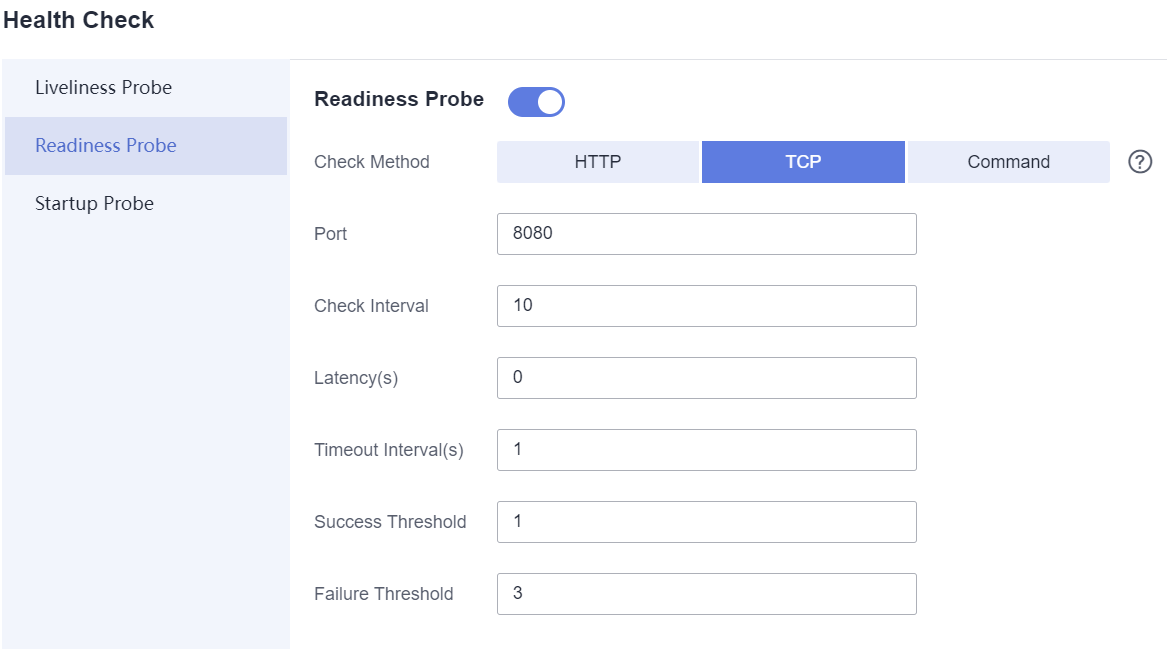Click the Failure Threshold label text

384,594
